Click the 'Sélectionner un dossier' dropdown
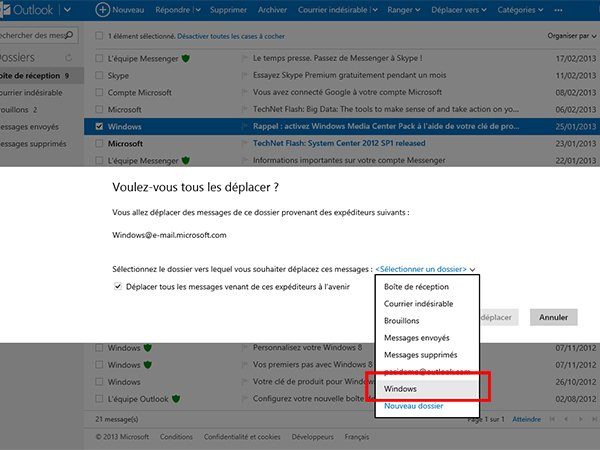 (x=425, y=269)
